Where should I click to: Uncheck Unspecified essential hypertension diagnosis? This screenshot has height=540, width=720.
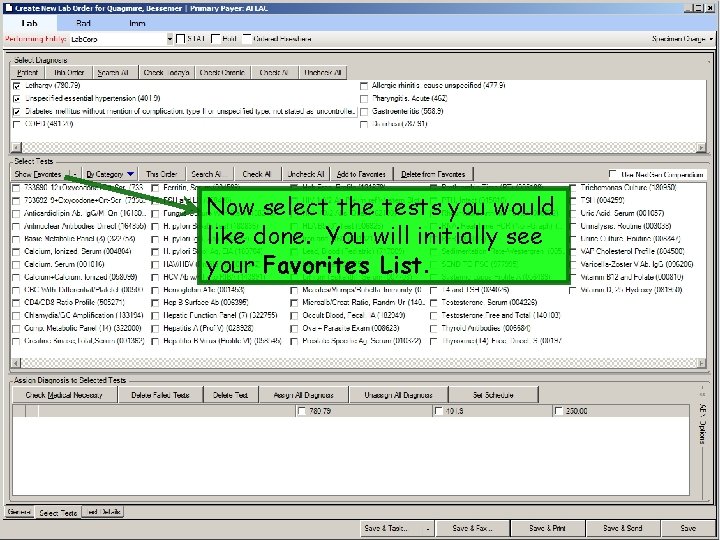(17, 99)
